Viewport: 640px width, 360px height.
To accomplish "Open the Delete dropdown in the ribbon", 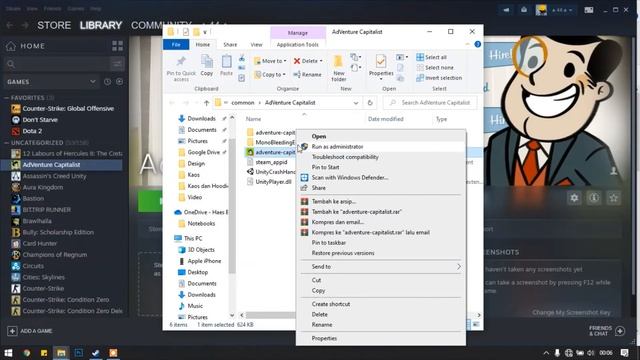I will pyautogui.click(x=308, y=61).
